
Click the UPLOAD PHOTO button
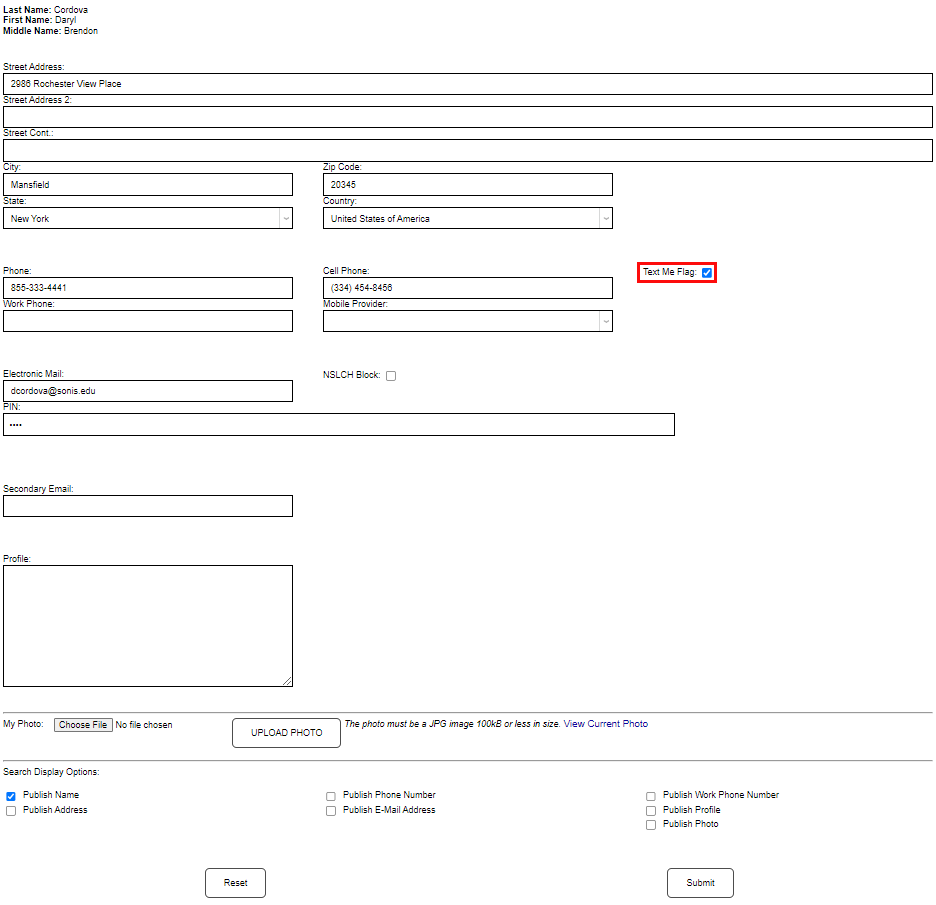286,732
